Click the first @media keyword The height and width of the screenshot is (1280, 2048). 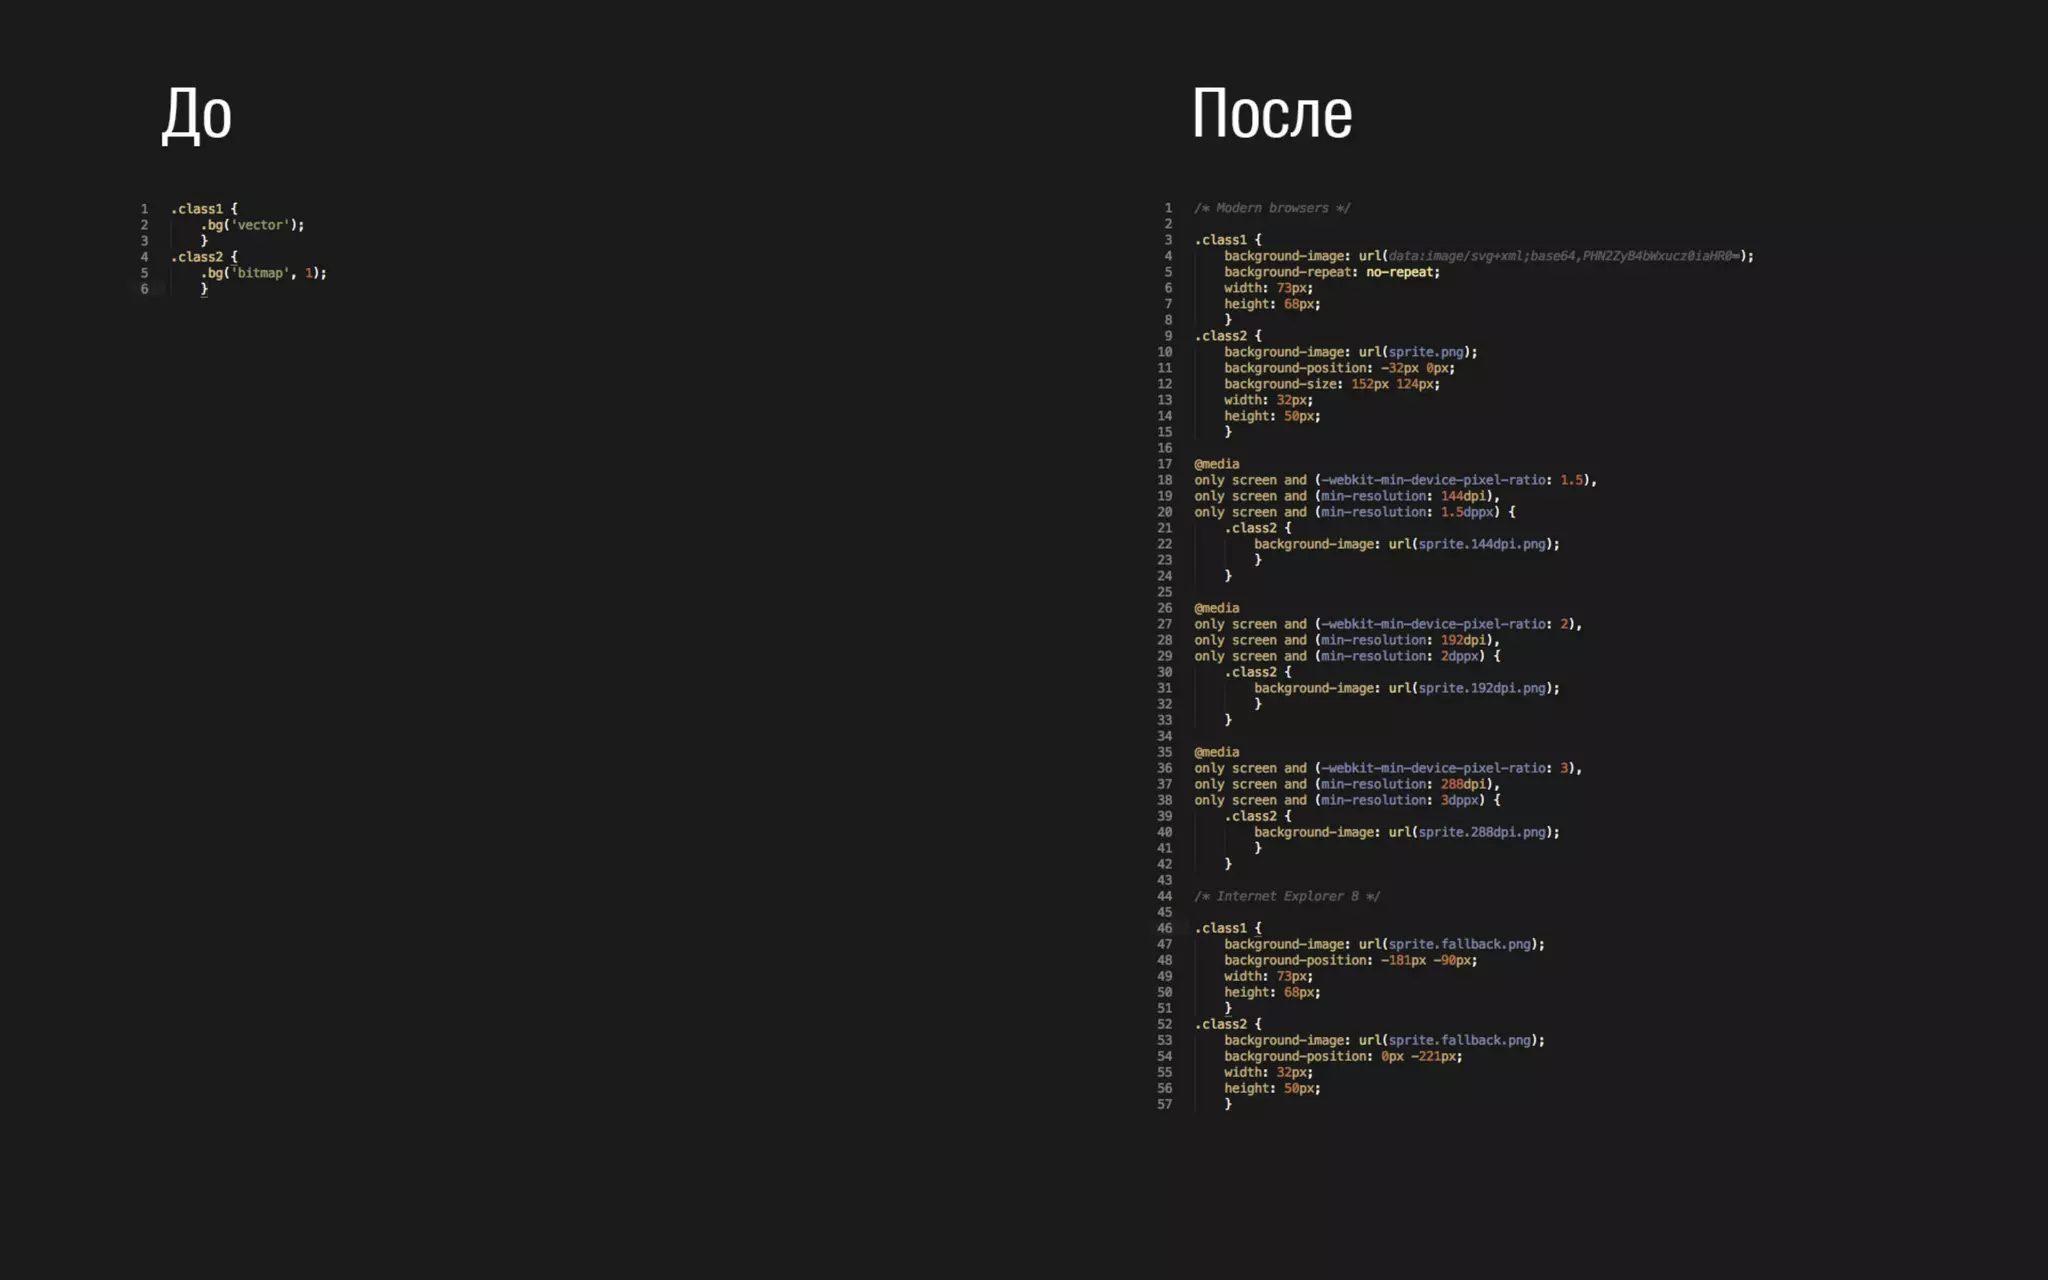pos(1216,464)
